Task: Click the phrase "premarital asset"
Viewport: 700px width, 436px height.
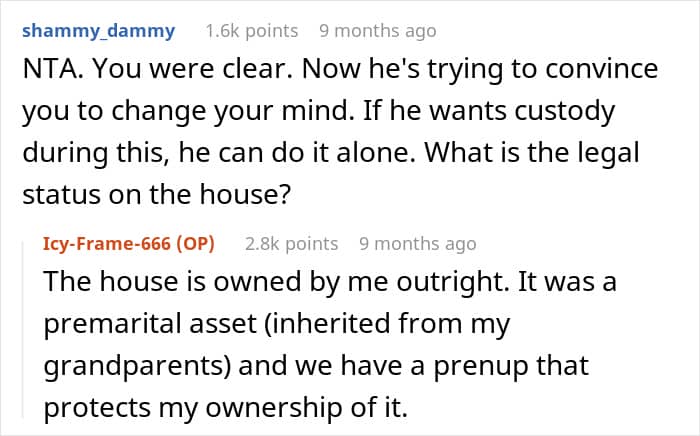Action: tap(150, 324)
